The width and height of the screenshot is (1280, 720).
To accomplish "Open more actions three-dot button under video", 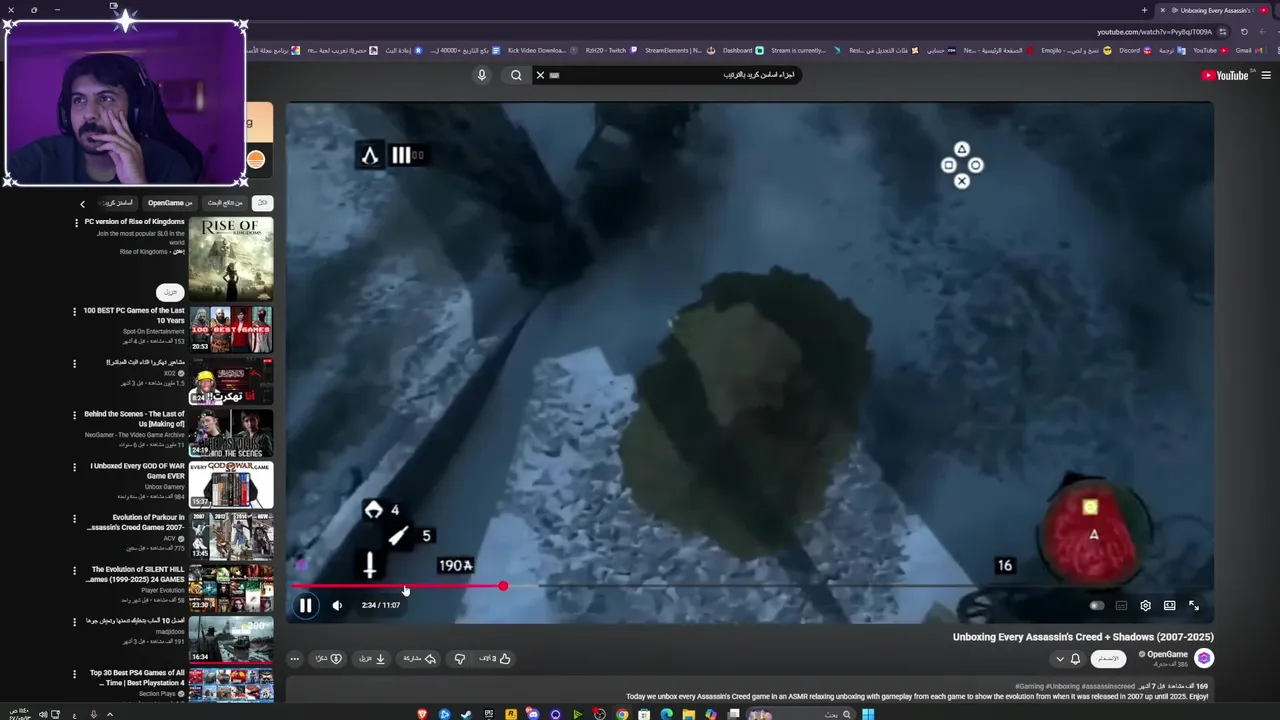I will click(x=294, y=658).
